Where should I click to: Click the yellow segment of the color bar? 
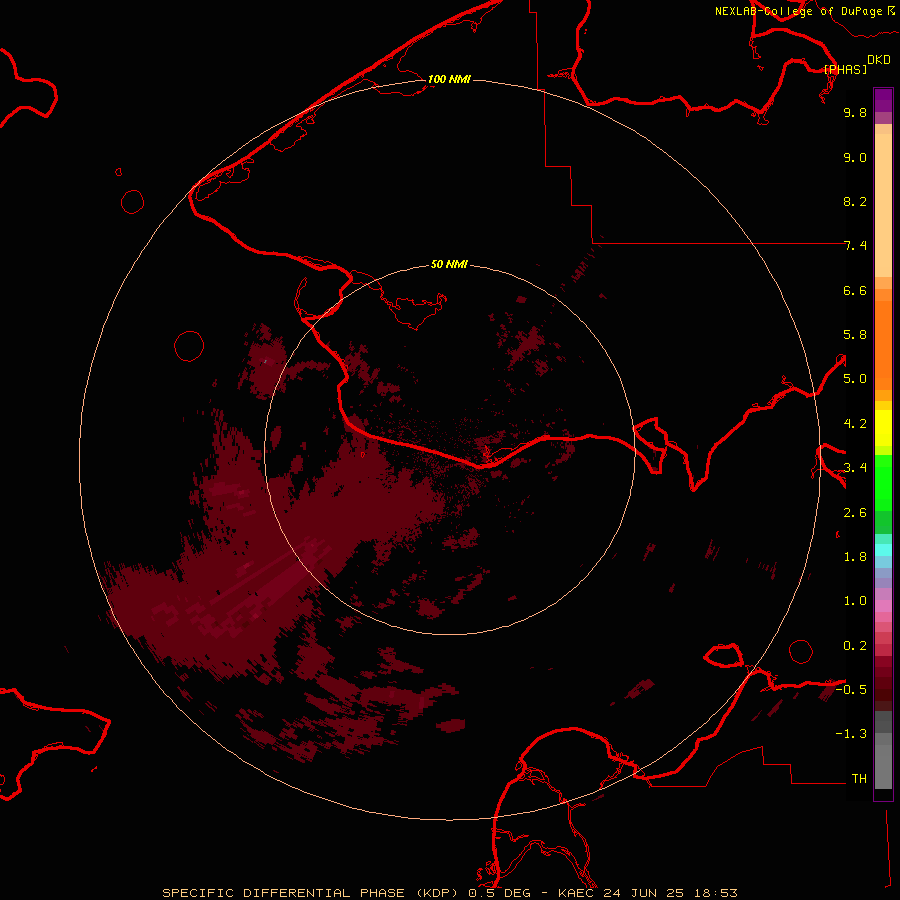(883, 428)
